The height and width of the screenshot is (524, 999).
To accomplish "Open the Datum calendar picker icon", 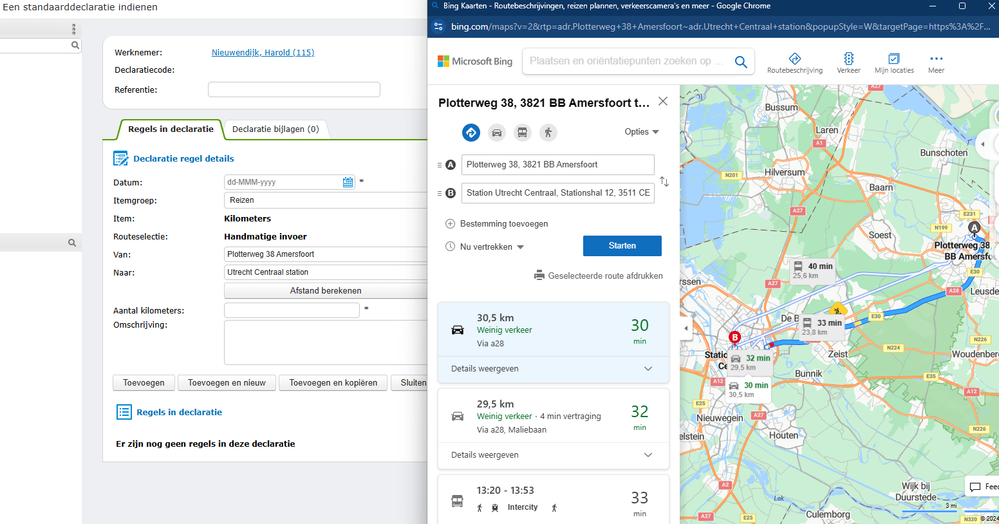I will click(x=348, y=182).
